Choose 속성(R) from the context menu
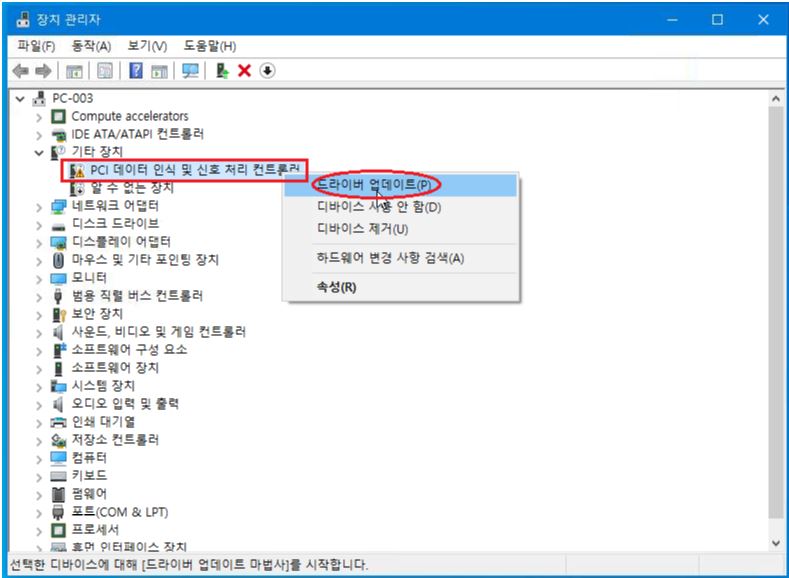 (x=336, y=287)
